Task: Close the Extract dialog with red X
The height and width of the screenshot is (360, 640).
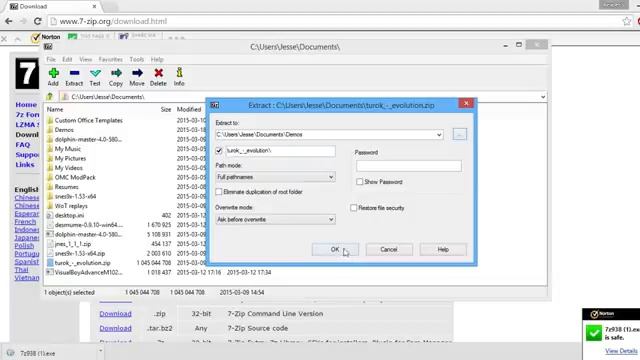Action: point(466,103)
